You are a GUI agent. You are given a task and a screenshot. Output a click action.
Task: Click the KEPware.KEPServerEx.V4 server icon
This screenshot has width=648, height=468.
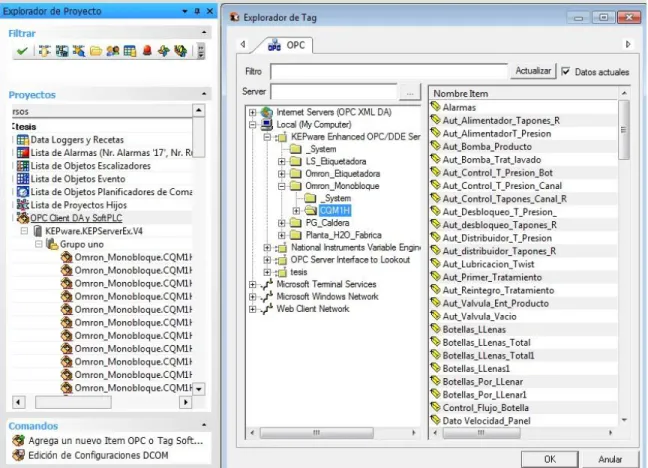point(38,231)
